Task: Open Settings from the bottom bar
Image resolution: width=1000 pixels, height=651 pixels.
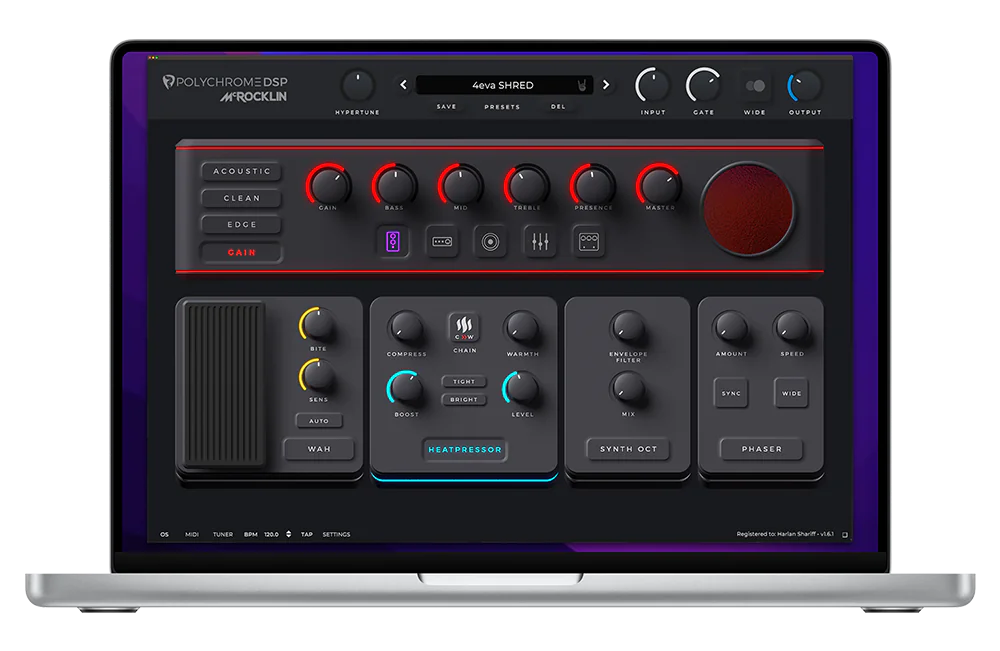Action: tap(336, 535)
